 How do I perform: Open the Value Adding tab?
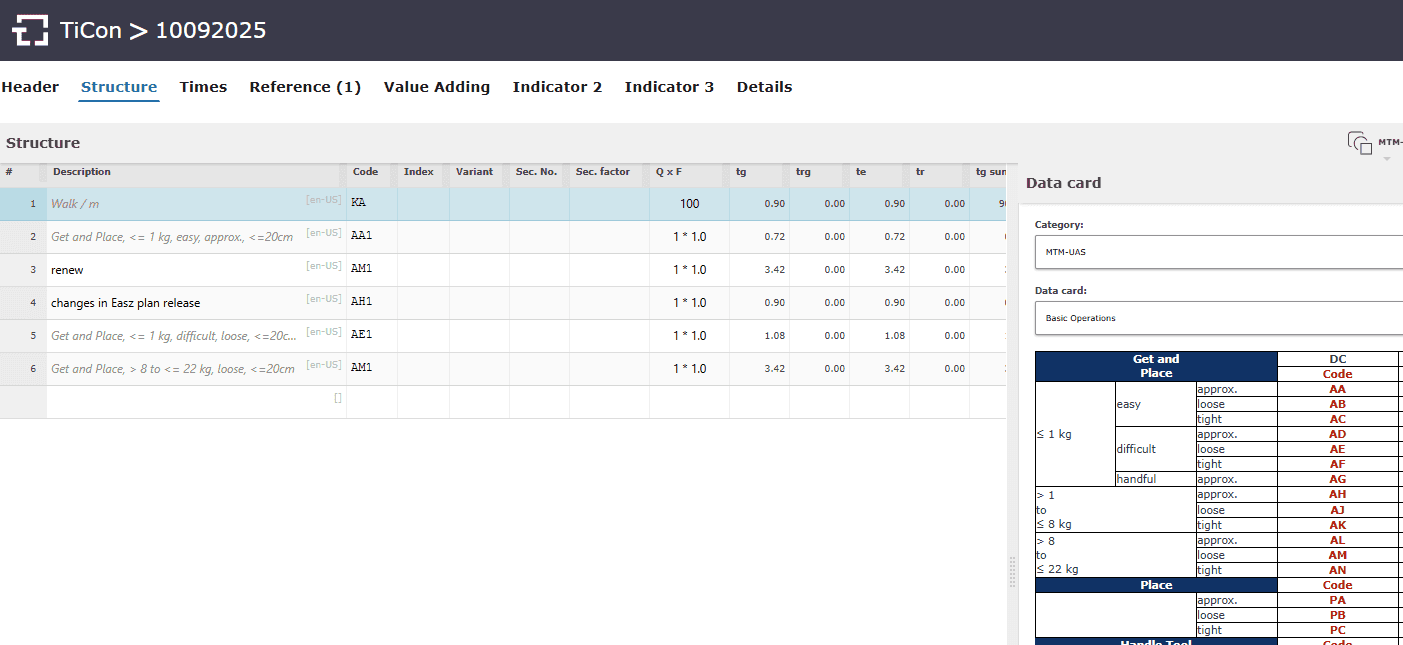436,87
